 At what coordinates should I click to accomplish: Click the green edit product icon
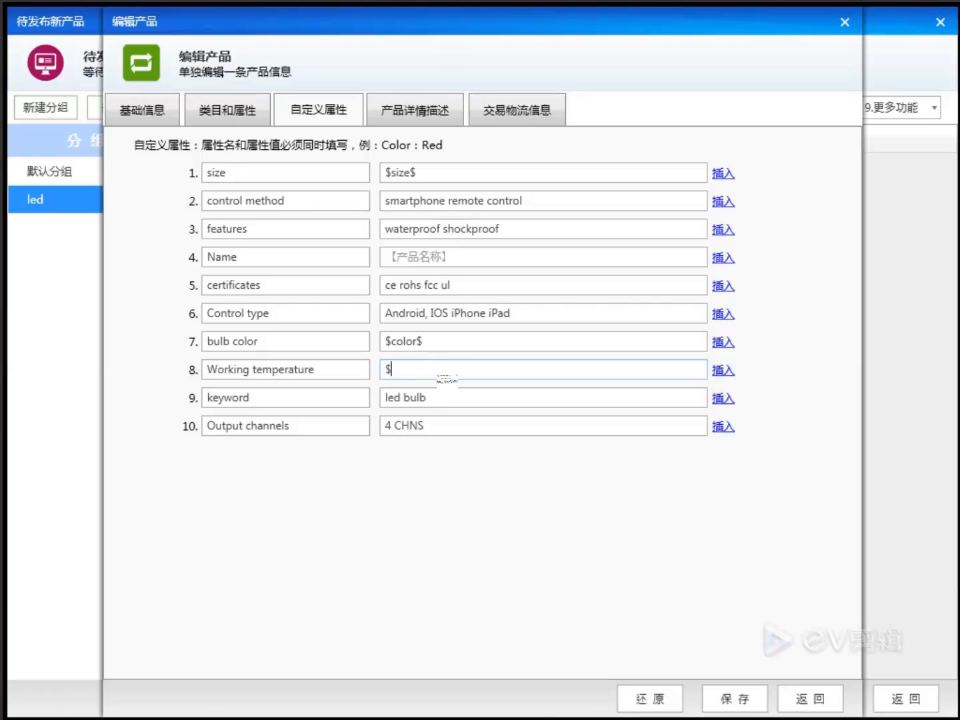(141, 62)
